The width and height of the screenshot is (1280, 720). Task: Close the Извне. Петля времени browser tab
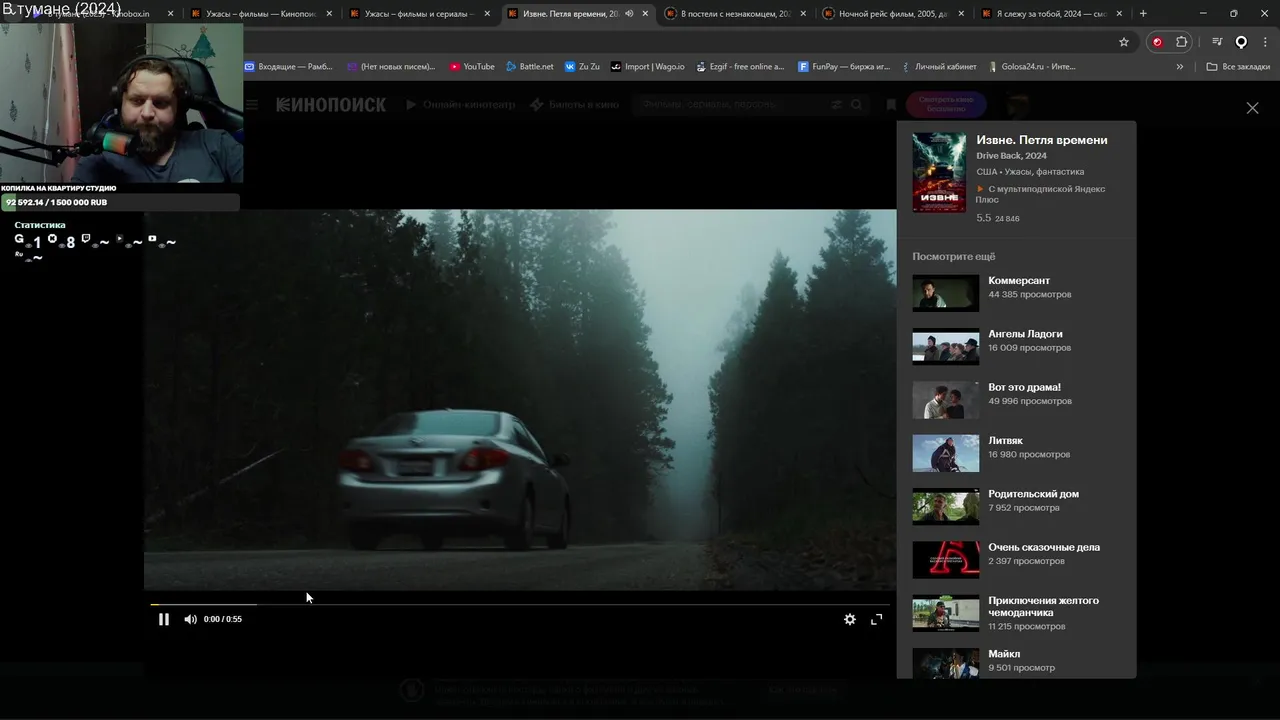click(x=645, y=14)
